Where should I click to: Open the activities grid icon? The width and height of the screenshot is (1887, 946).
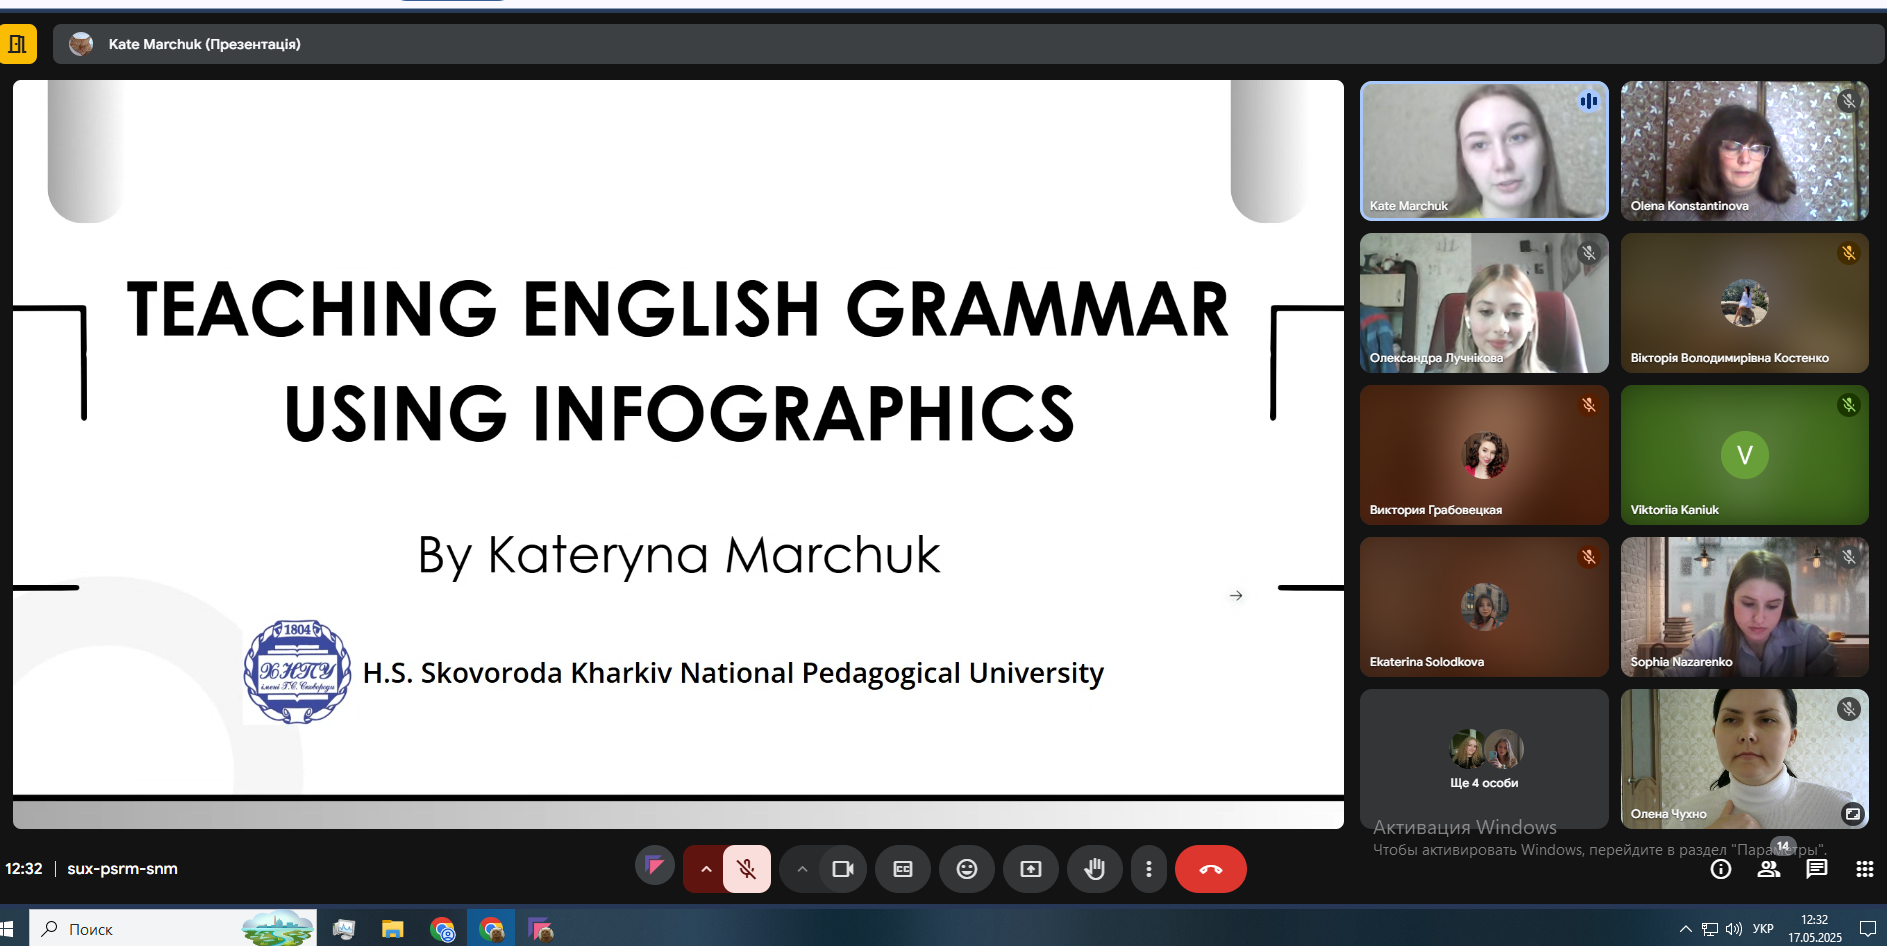(1865, 869)
